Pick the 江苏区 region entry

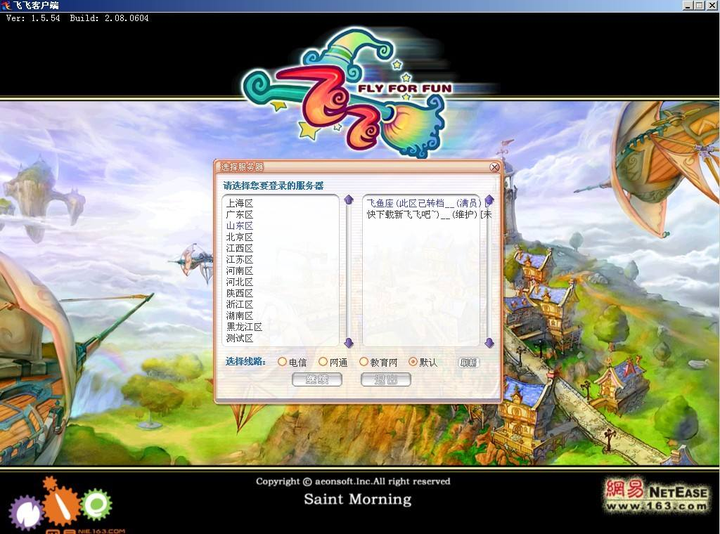tap(239, 259)
